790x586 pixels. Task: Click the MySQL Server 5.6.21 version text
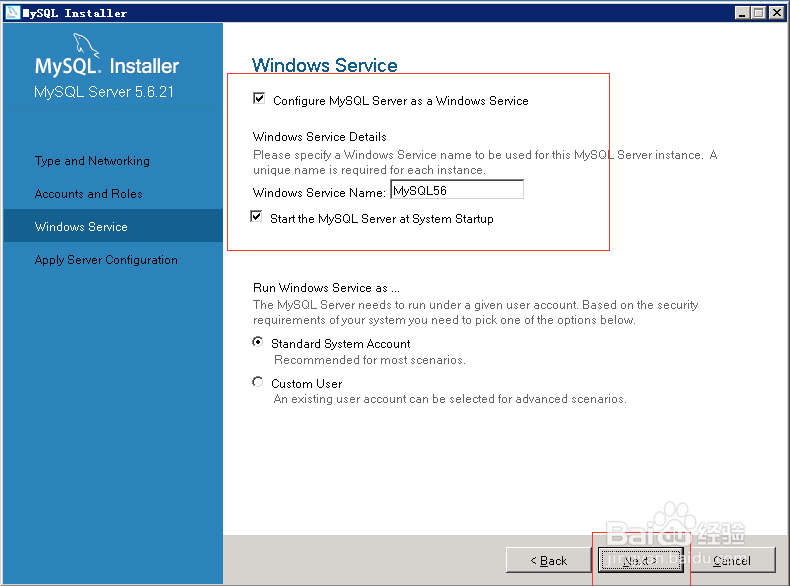104,92
